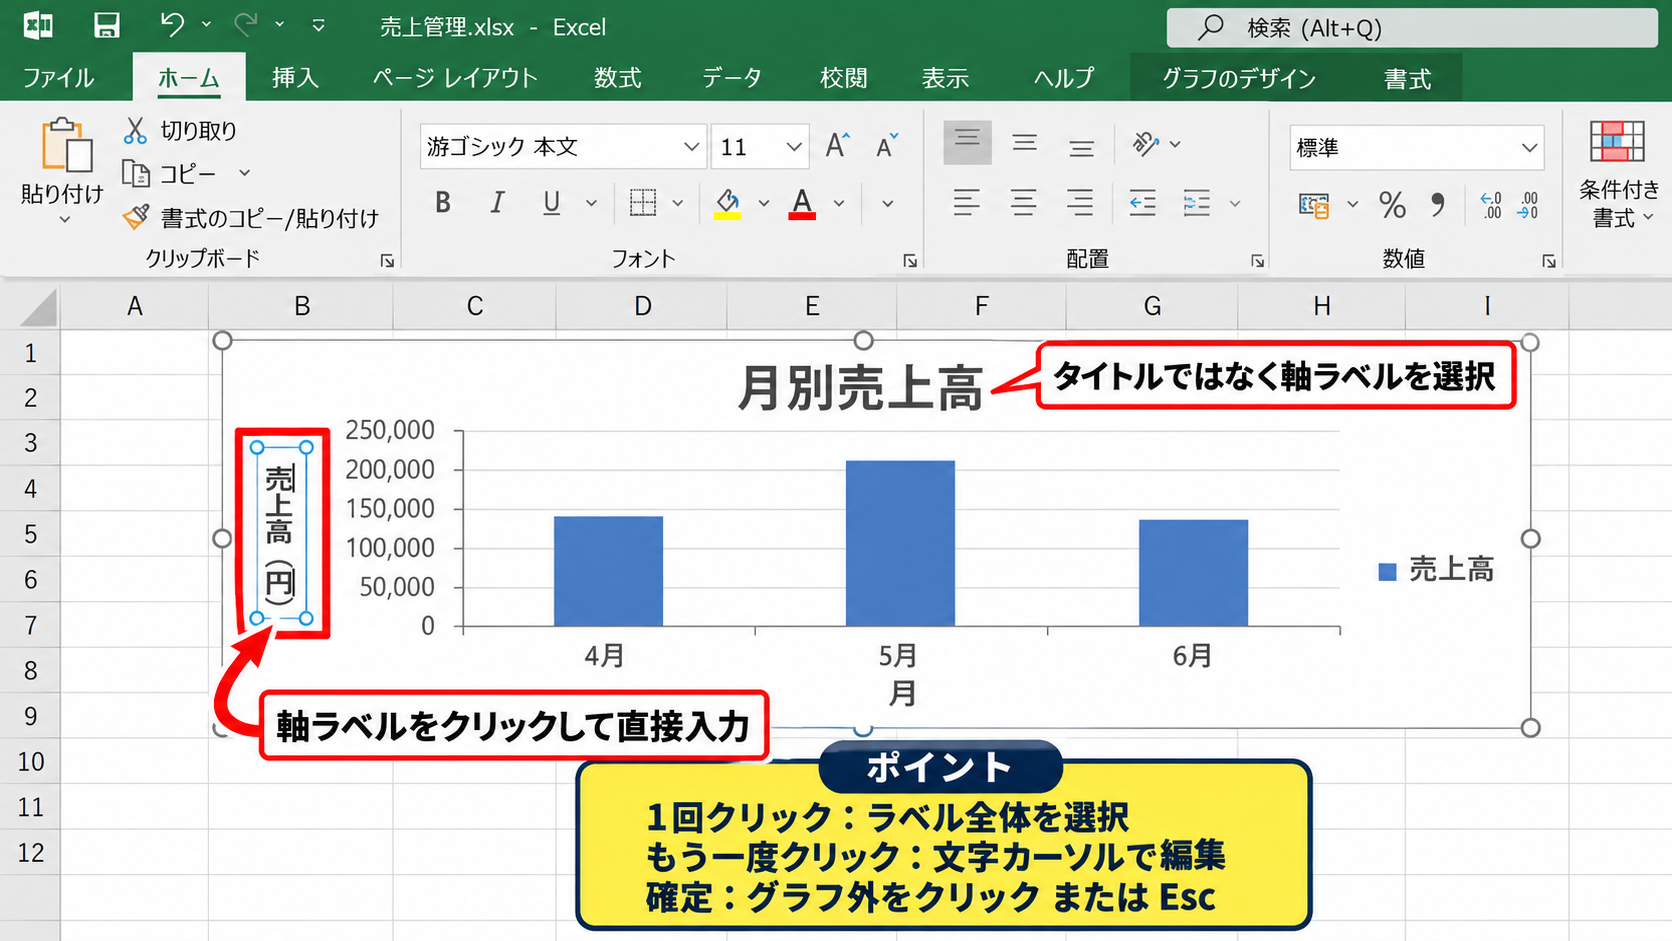Select the chart title 月別売上高
Image resolution: width=1672 pixels, height=941 pixels.
tap(860, 388)
